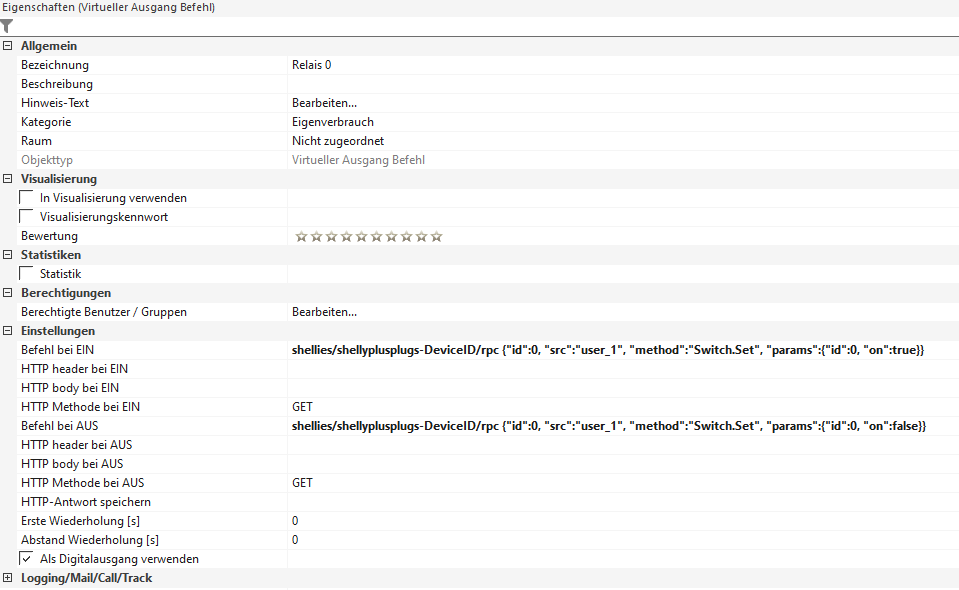Click the Befehl bei AUS command field
Image resolution: width=959 pixels, height=590 pixels.
[x=608, y=426]
